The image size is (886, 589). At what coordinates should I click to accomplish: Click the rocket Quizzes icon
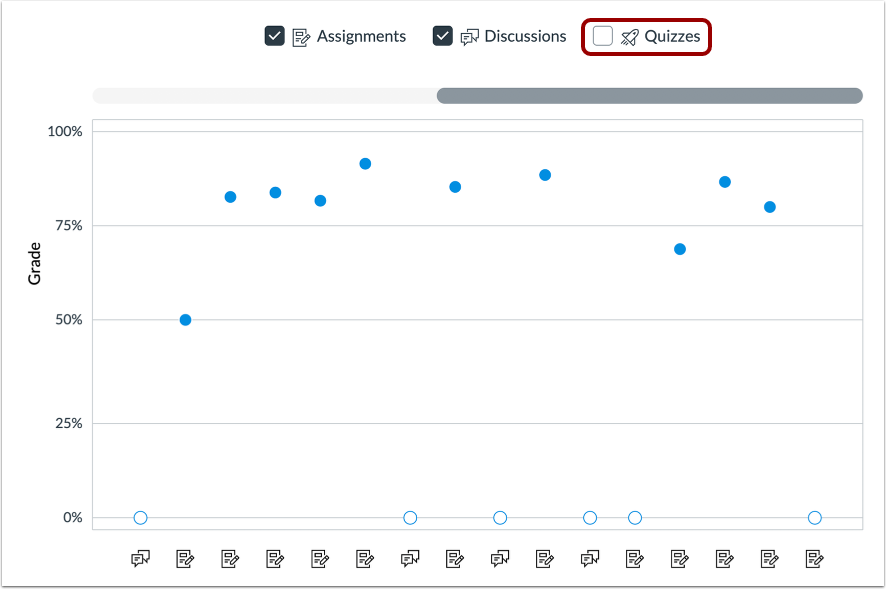628,36
